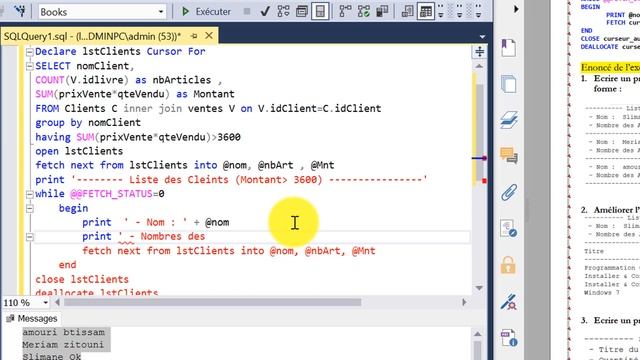Click the horizontal scroll right arrow
Screen dimensions: 640x360
pos(464,302)
